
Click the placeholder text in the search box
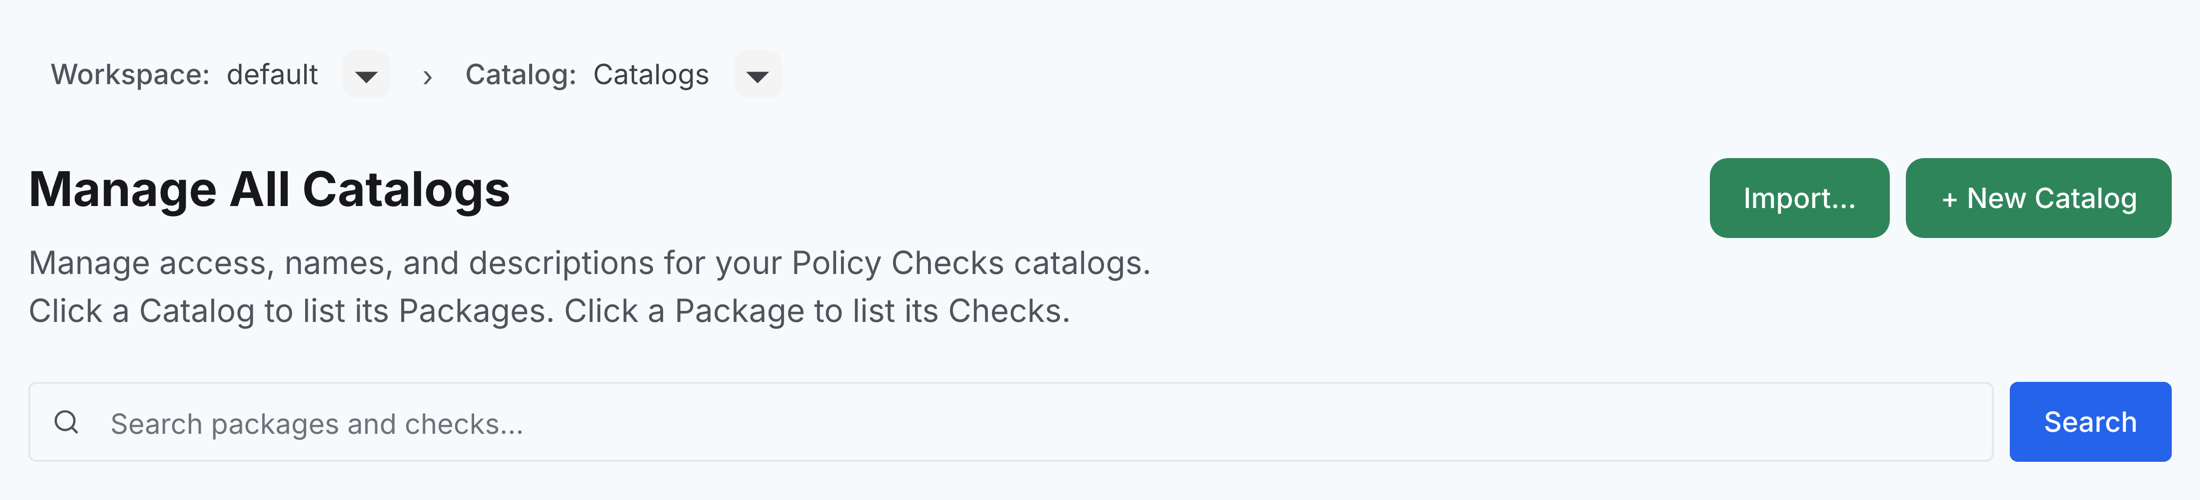click(x=317, y=424)
